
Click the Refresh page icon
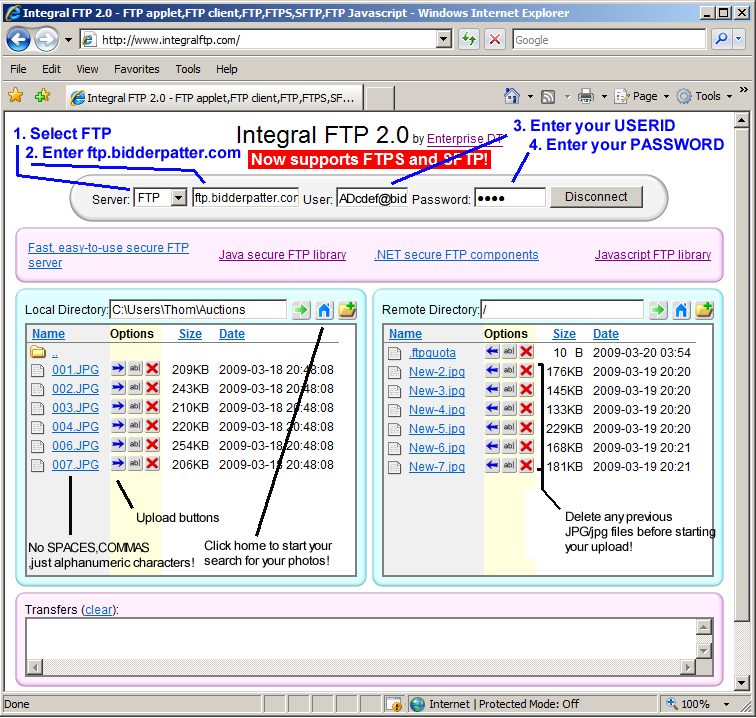(469, 40)
